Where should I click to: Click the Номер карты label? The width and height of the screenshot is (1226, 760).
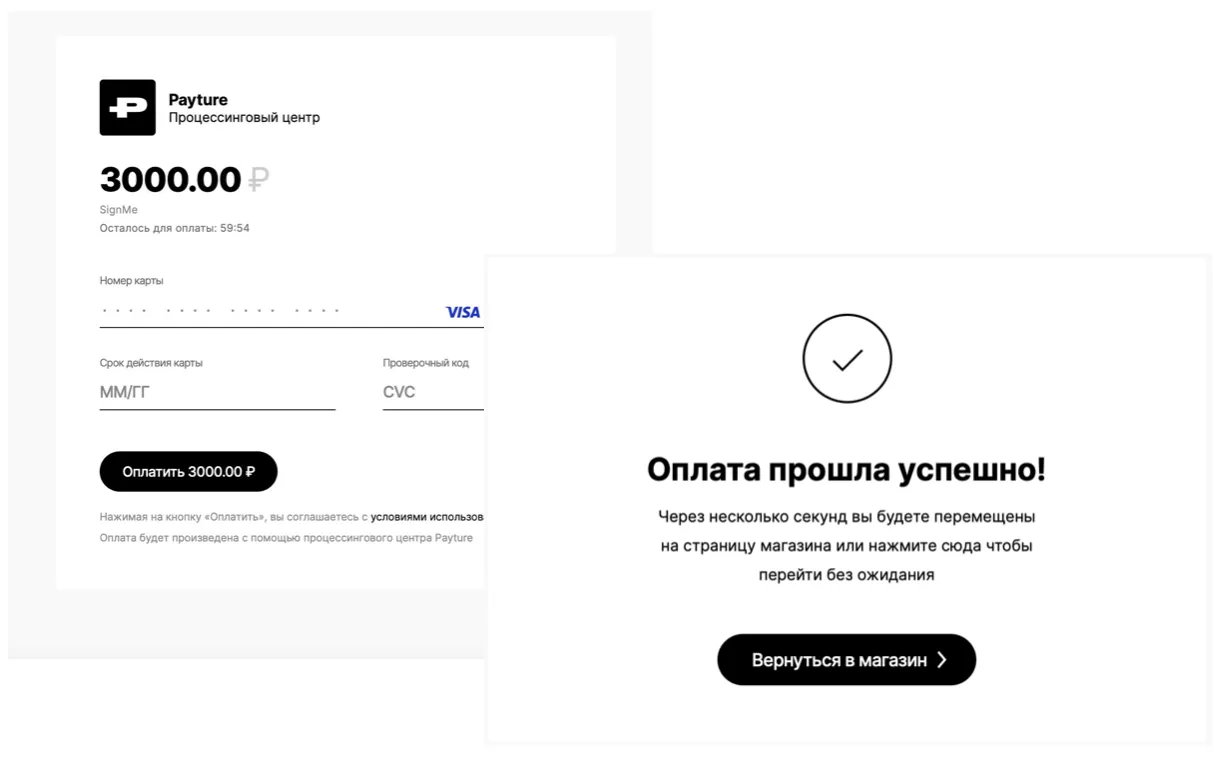[x=131, y=281]
